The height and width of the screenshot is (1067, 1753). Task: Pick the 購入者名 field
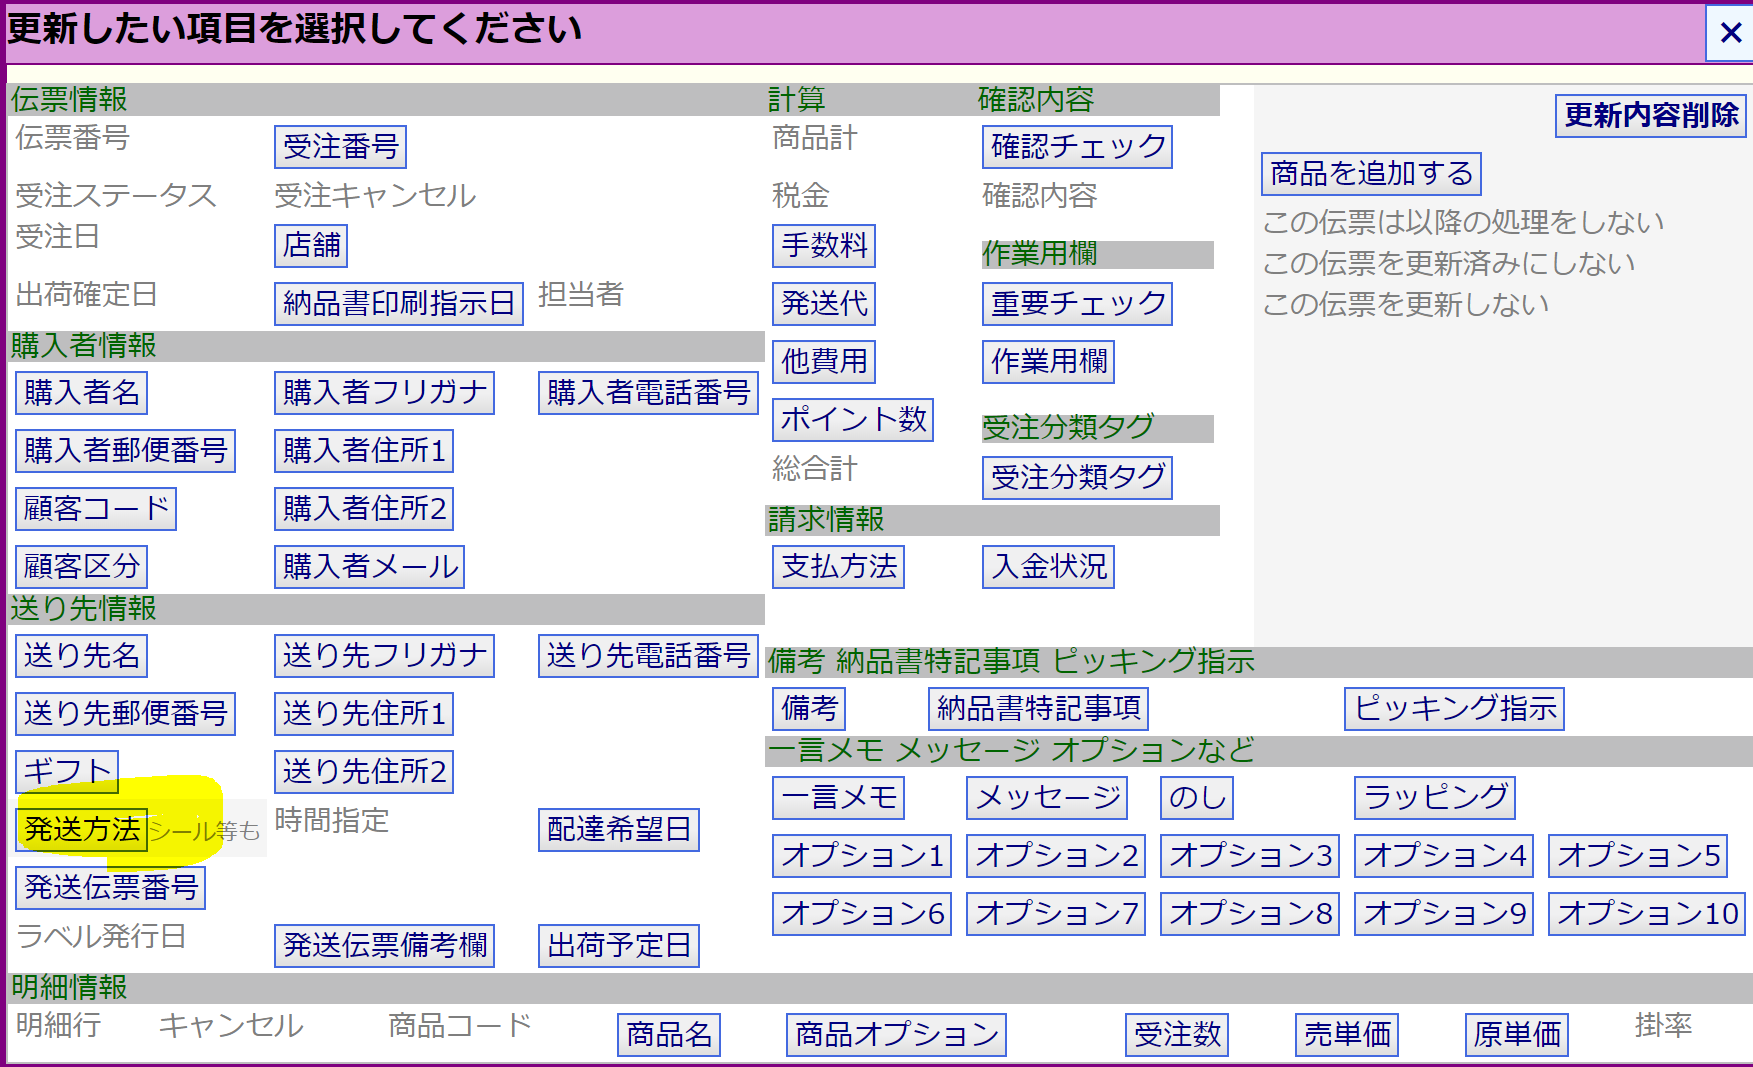pyautogui.click(x=82, y=392)
